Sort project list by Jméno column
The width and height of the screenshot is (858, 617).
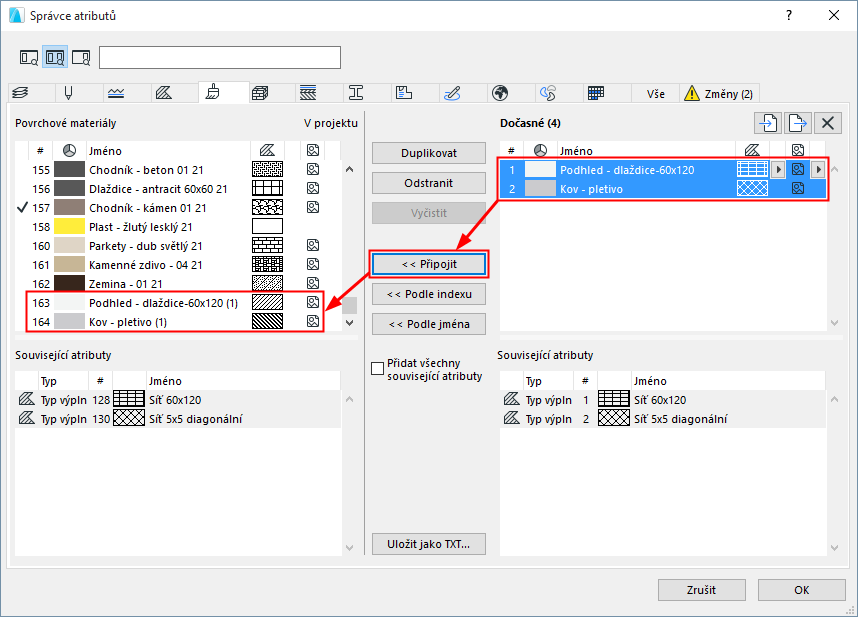[168, 151]
